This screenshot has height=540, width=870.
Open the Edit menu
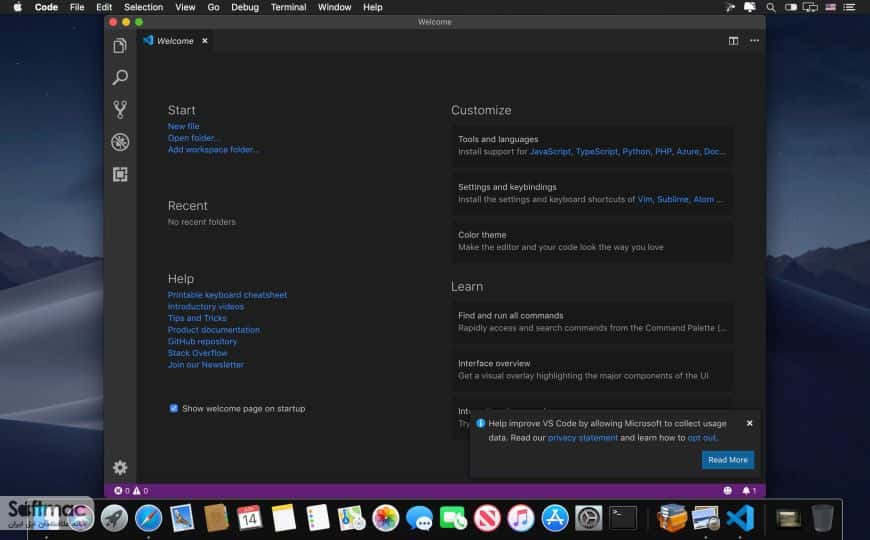coord(104,7)
